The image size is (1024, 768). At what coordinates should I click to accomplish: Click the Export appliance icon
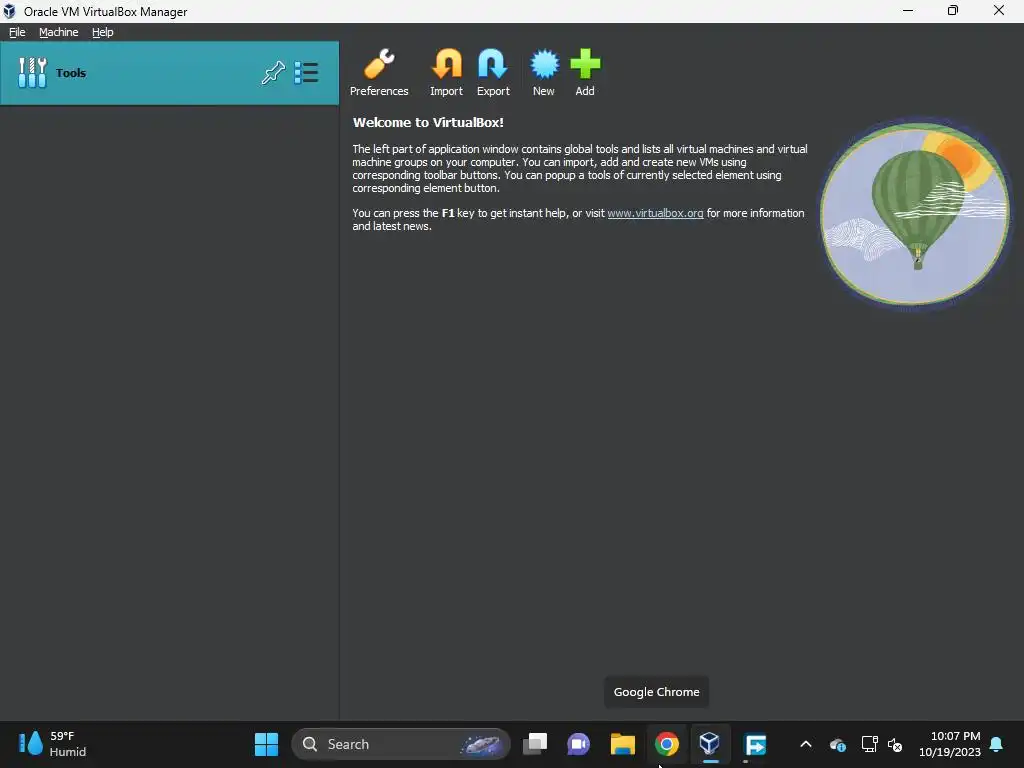tap(493, 72)
